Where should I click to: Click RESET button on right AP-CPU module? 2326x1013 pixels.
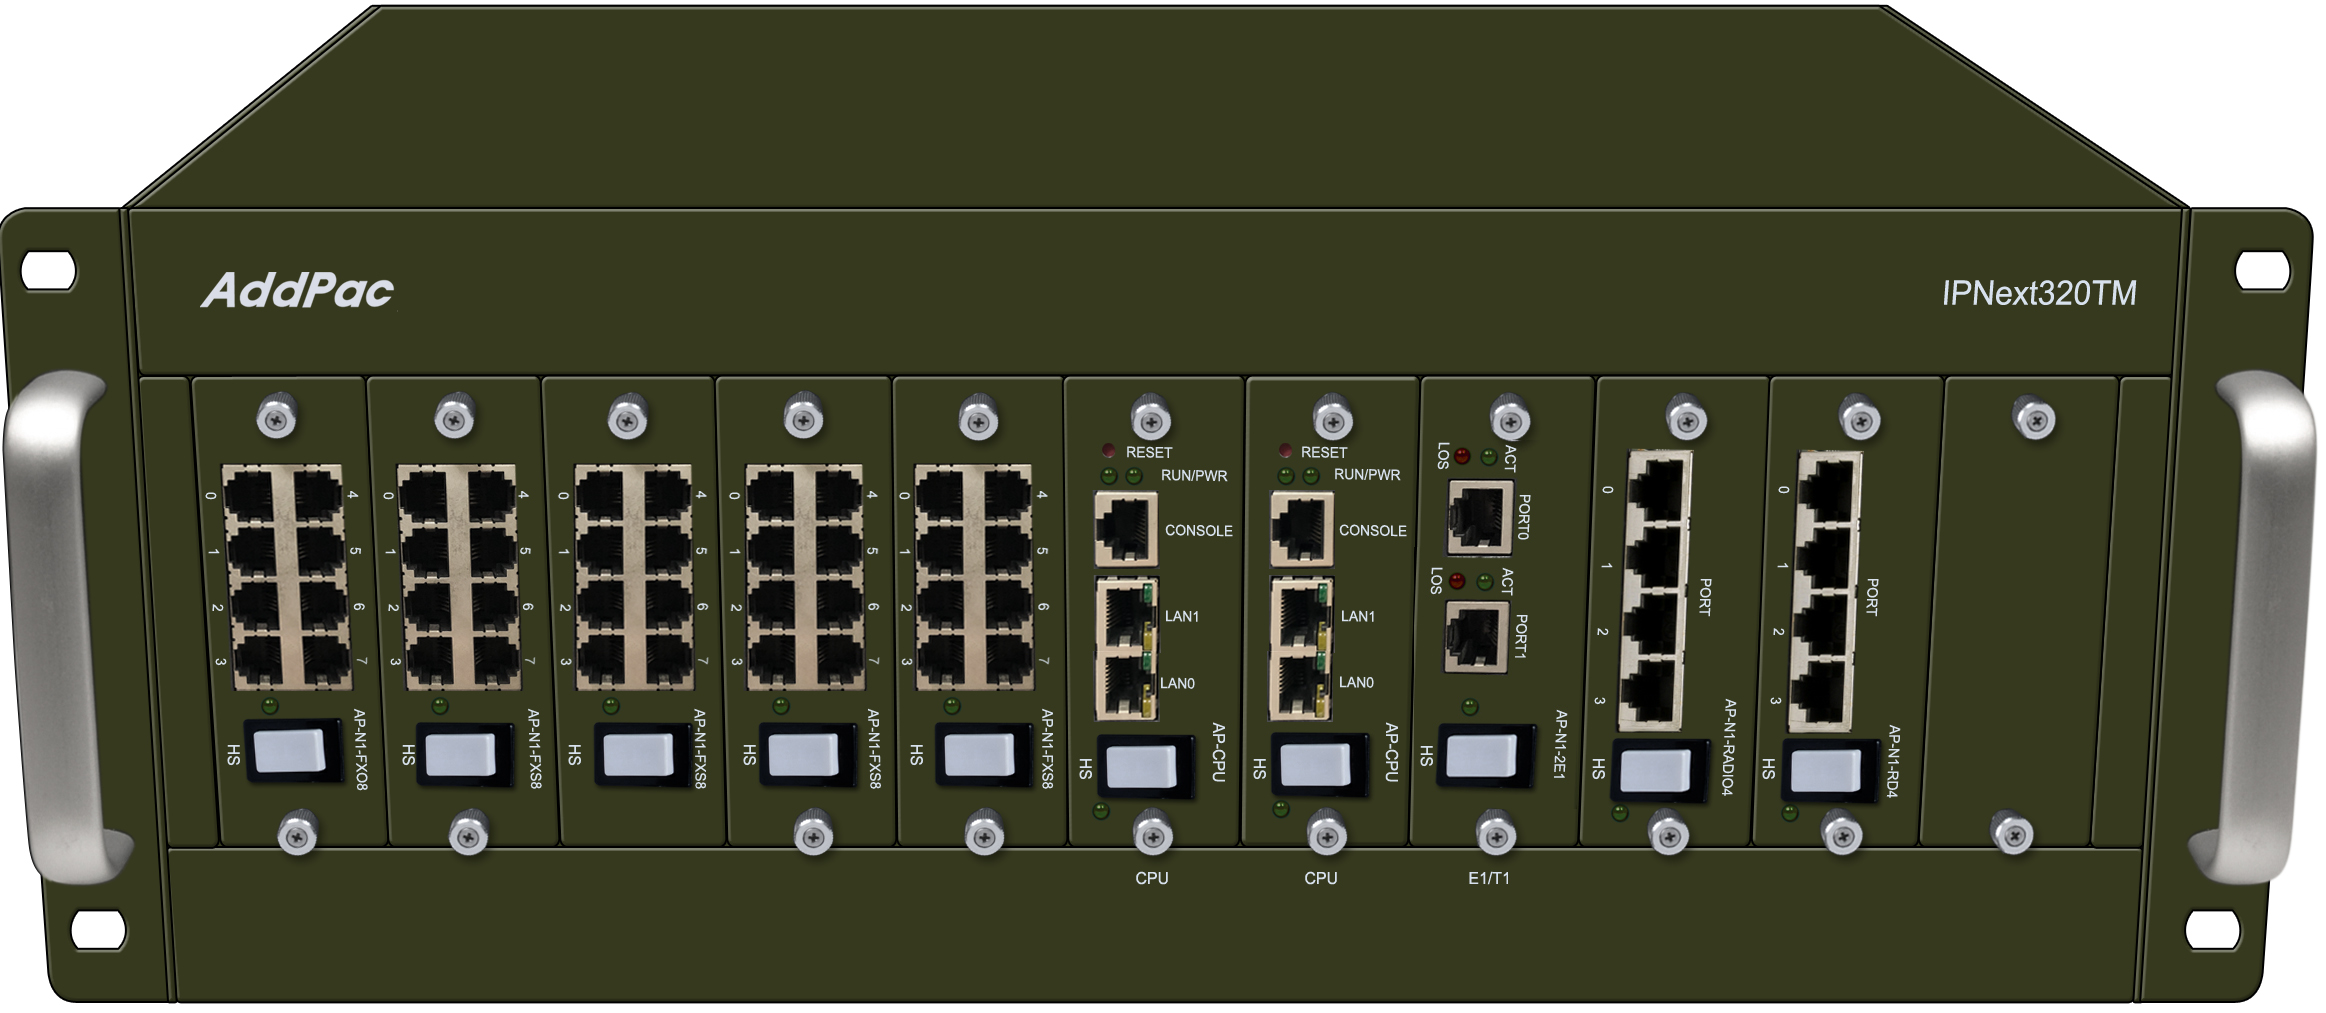[1285, 451]
